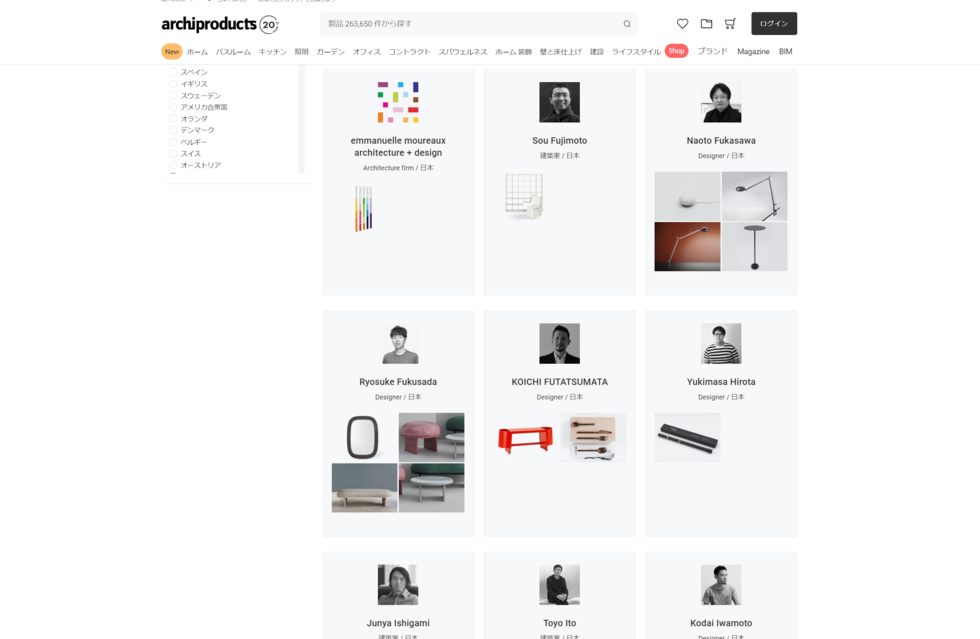
Task: Check the デンマーク country filter
Action: [x=173, y=130]
